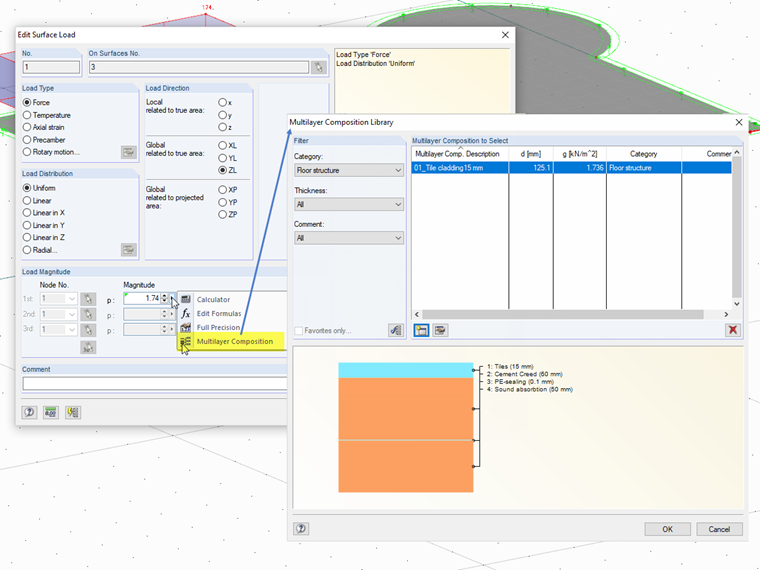Open the Comment filter dropdown
Screen dimensions: 760x570
tap(349, 238)
